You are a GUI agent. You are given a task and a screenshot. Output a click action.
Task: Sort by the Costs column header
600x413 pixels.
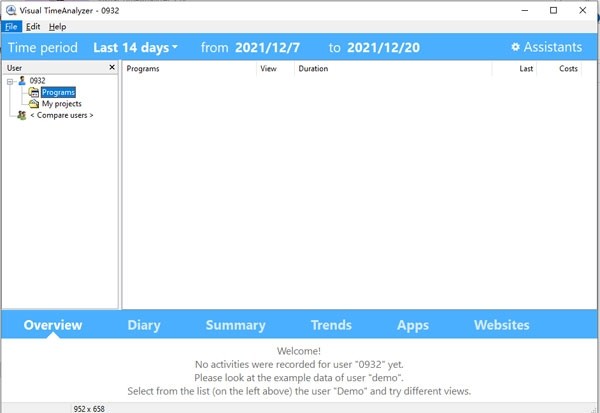[559, 69]
